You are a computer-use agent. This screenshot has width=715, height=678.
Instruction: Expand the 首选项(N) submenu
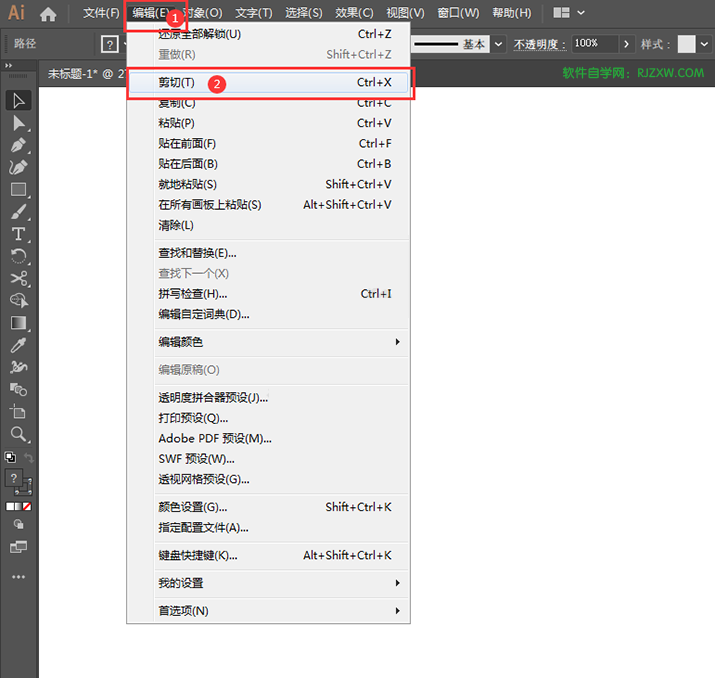pyautogui.click(x=269, y=611)
